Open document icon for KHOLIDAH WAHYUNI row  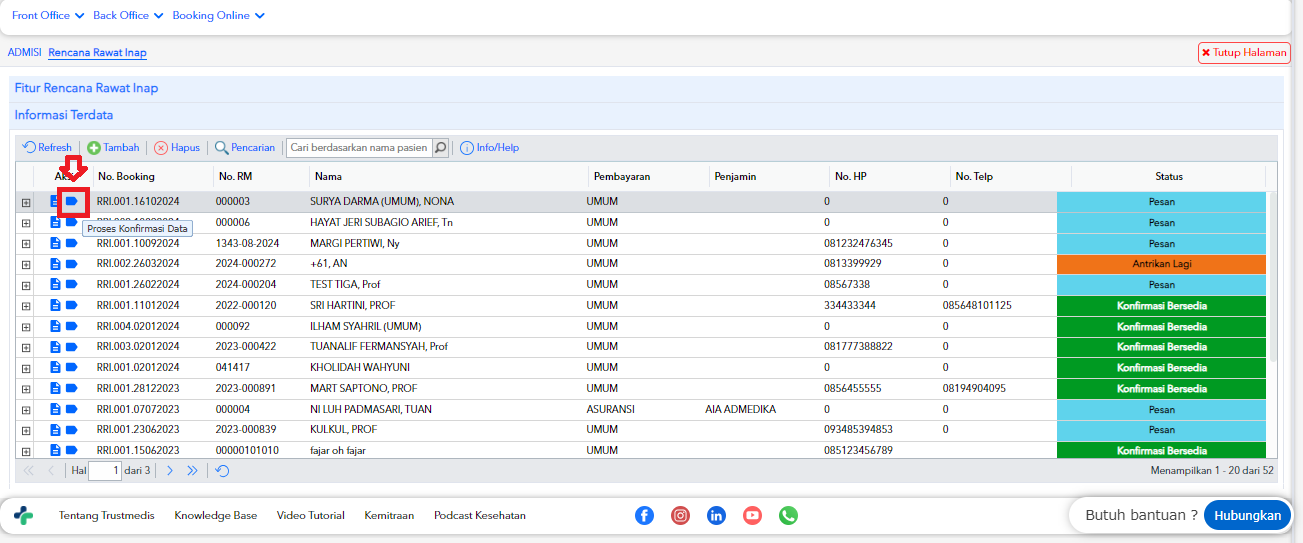click(x=56, y=367)
